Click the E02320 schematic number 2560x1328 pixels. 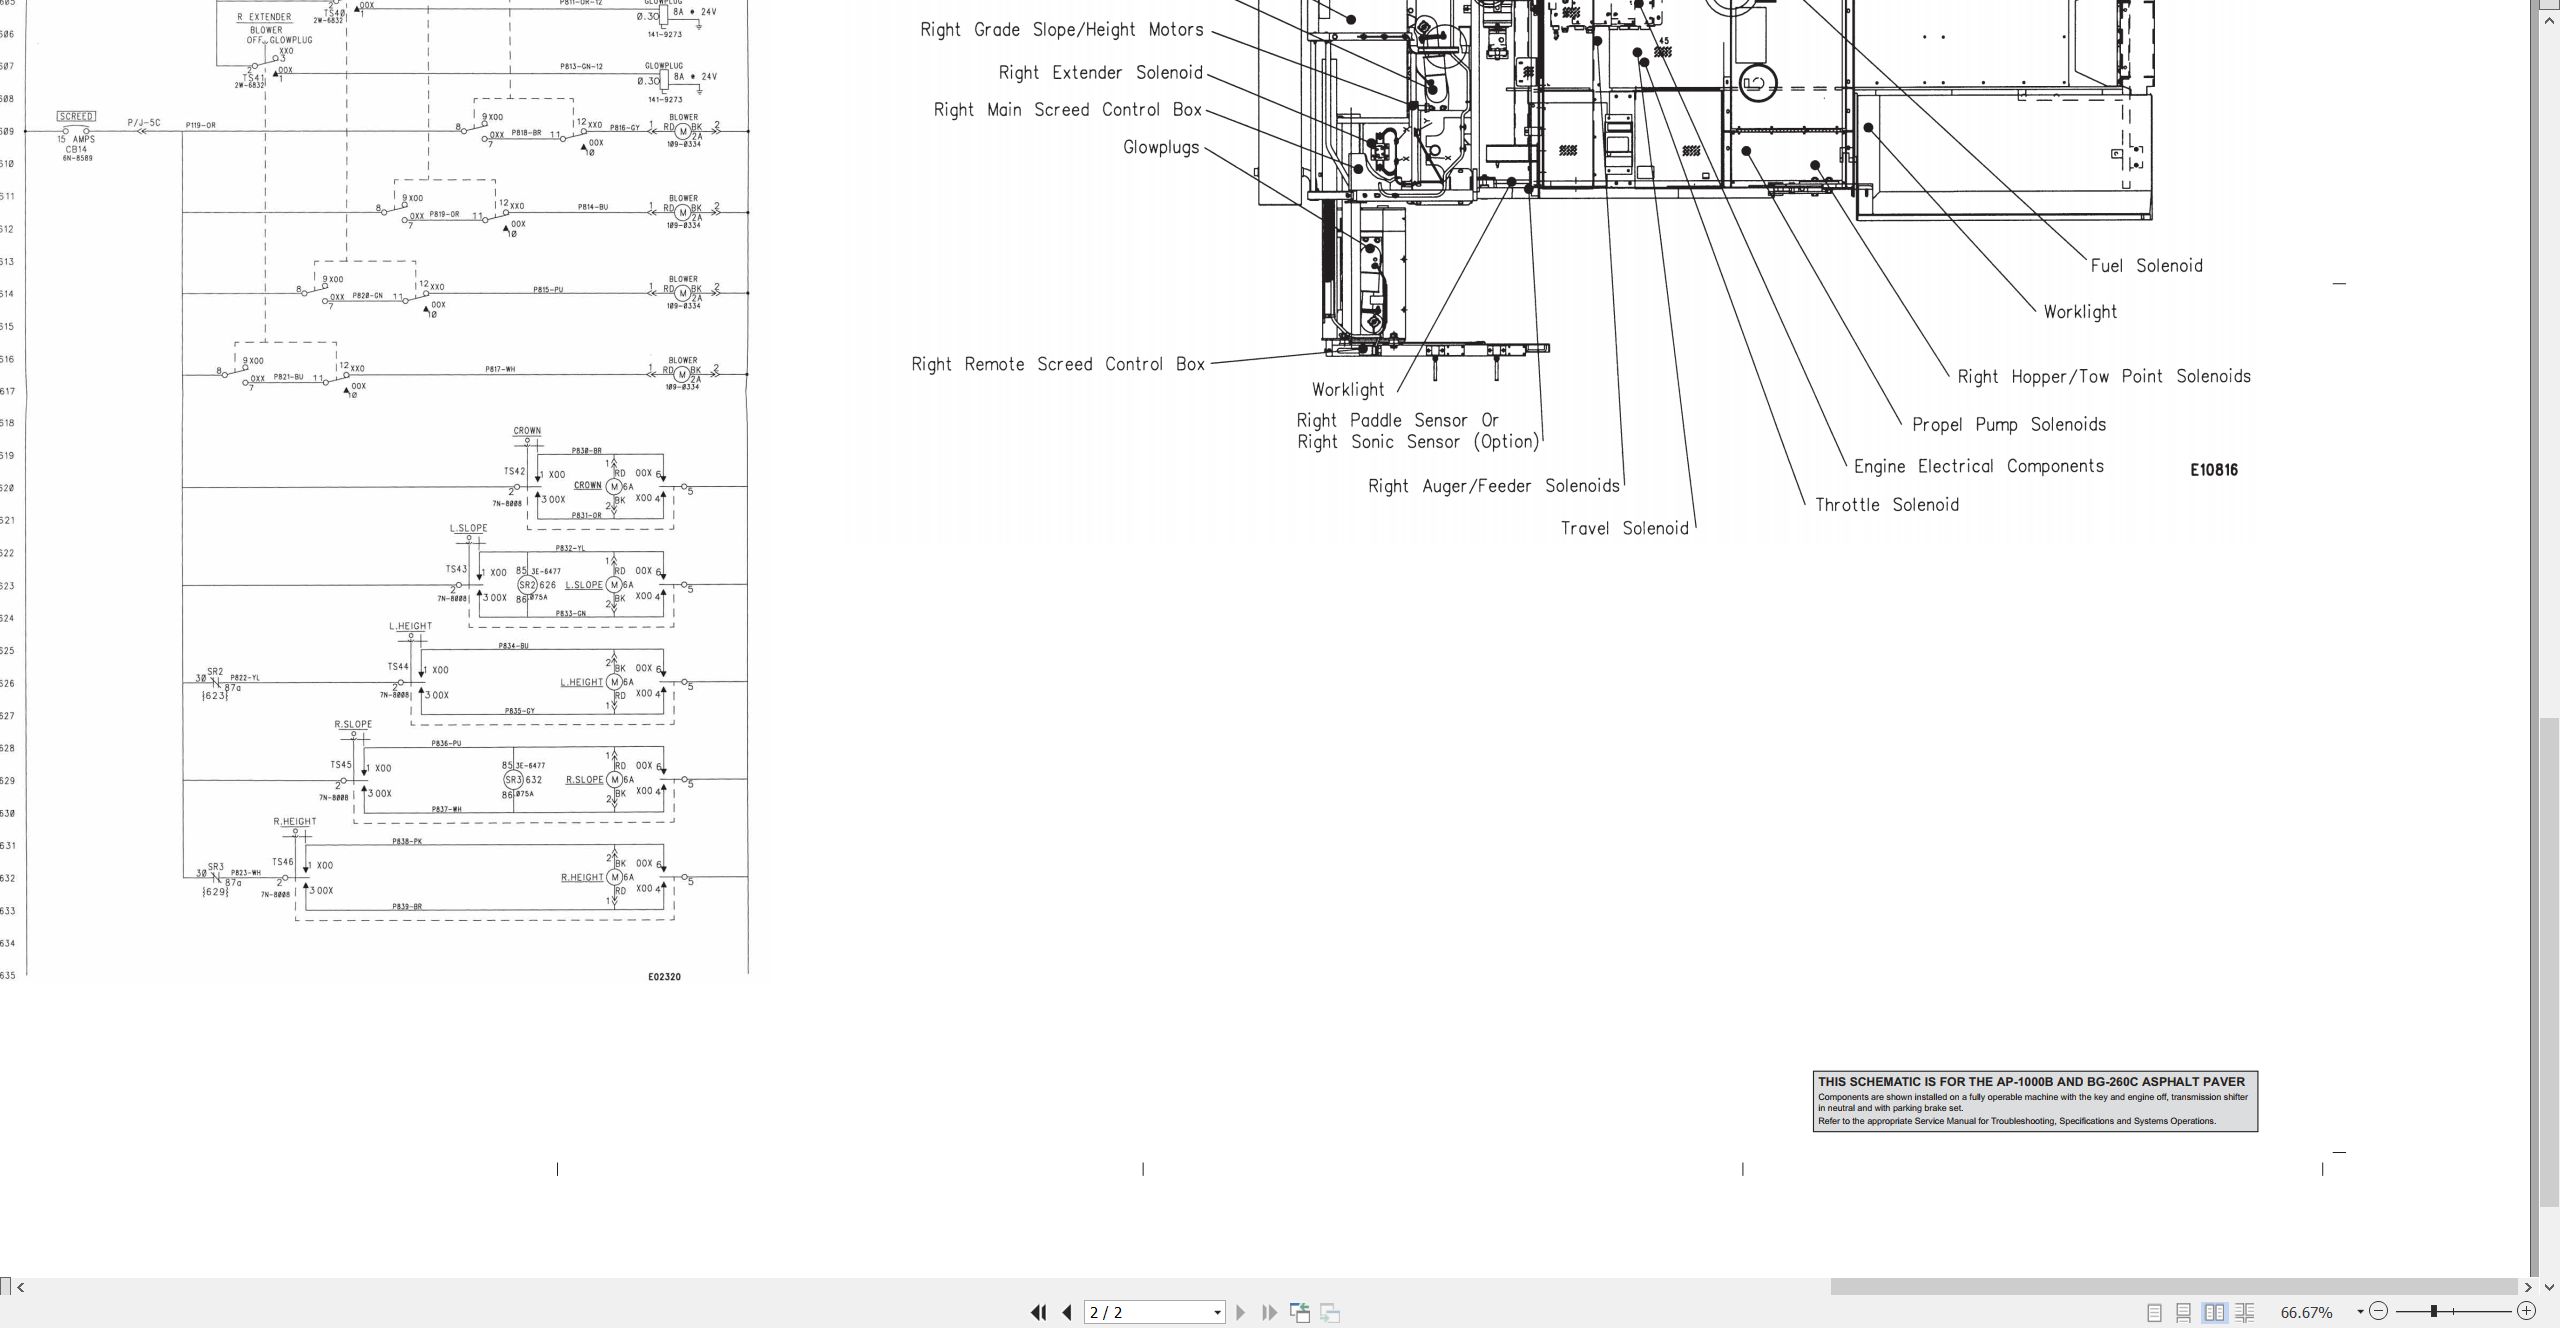(664, 977)
